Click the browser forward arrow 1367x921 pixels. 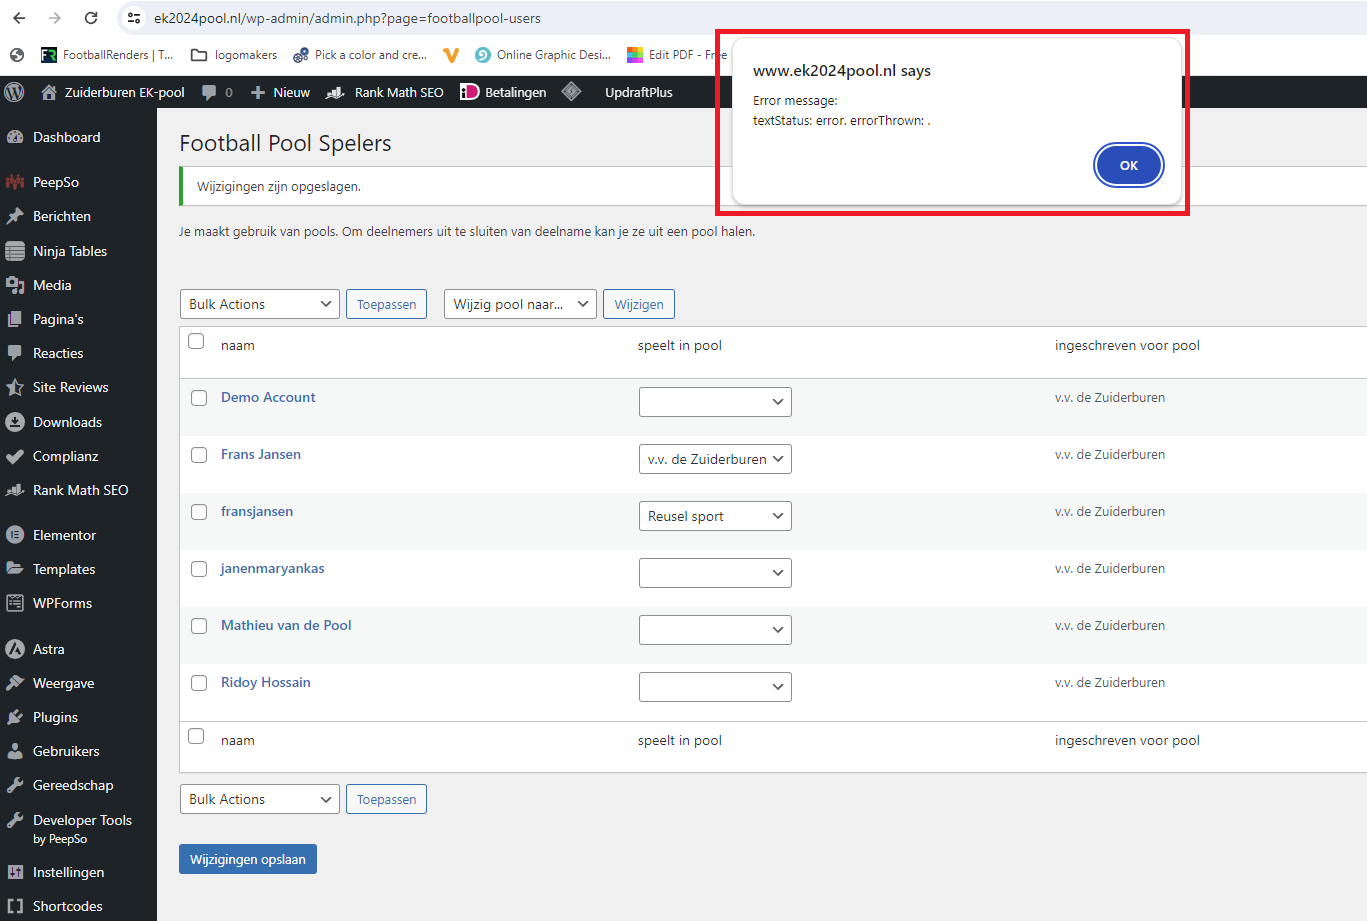click(55, 18)
